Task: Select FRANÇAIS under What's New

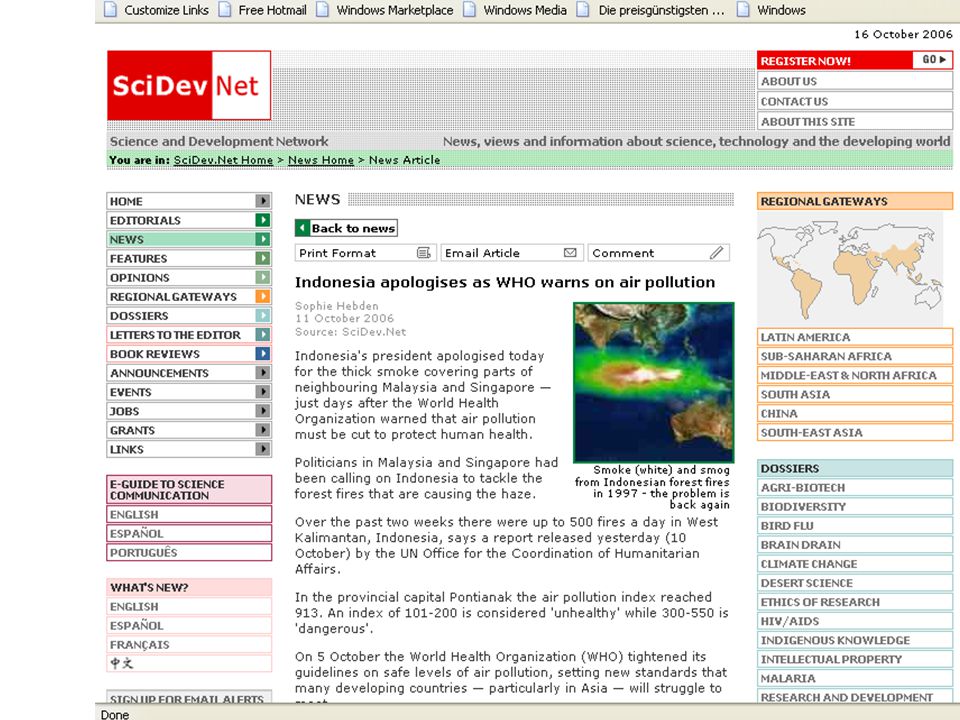Action: click(x=189, y=644)
